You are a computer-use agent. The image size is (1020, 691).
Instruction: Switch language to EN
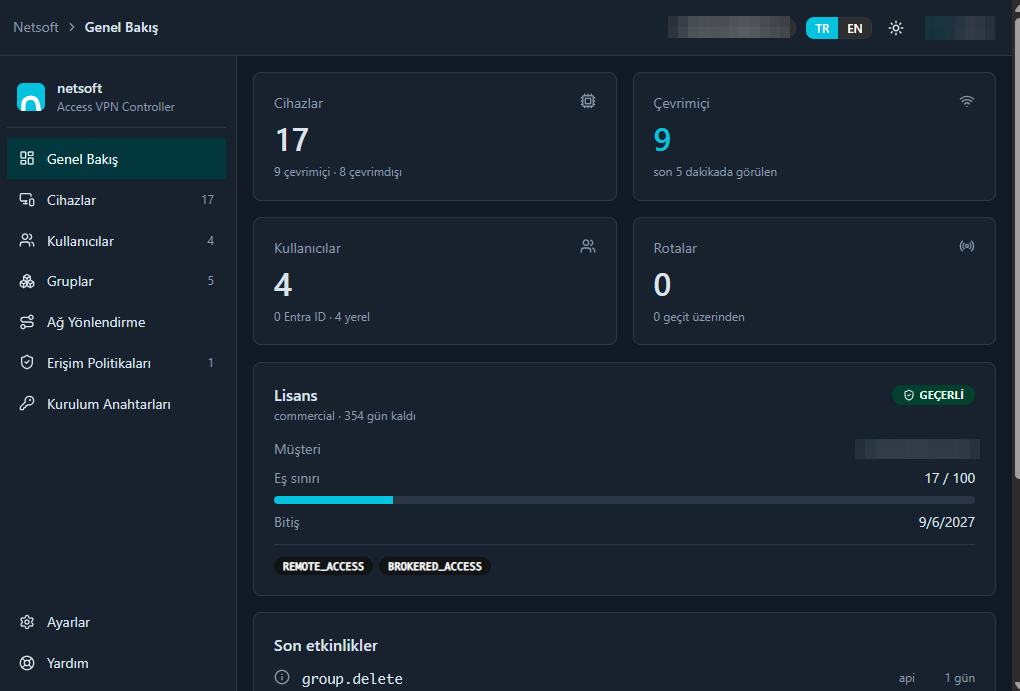(x=854, y=28)
